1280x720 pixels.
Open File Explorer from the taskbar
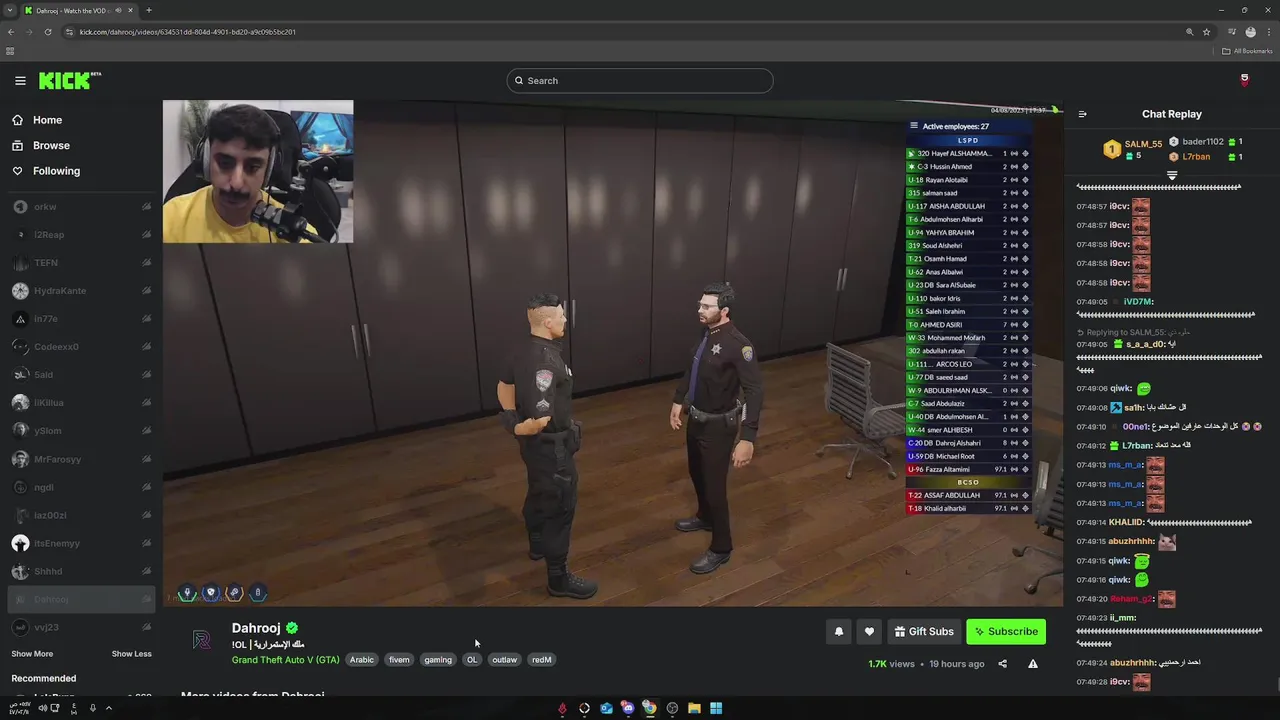[x=694, y=708]
